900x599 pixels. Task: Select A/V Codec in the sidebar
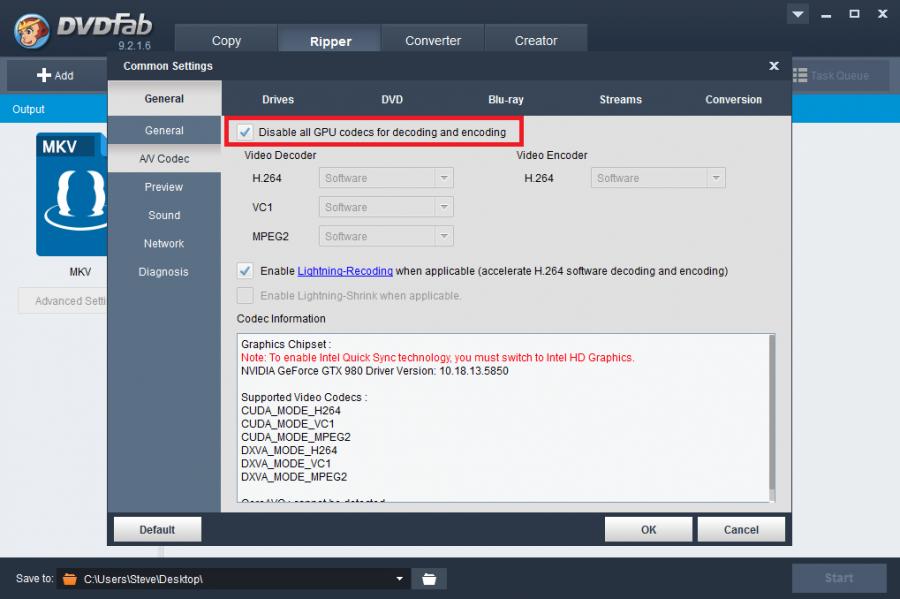[164, 159]
